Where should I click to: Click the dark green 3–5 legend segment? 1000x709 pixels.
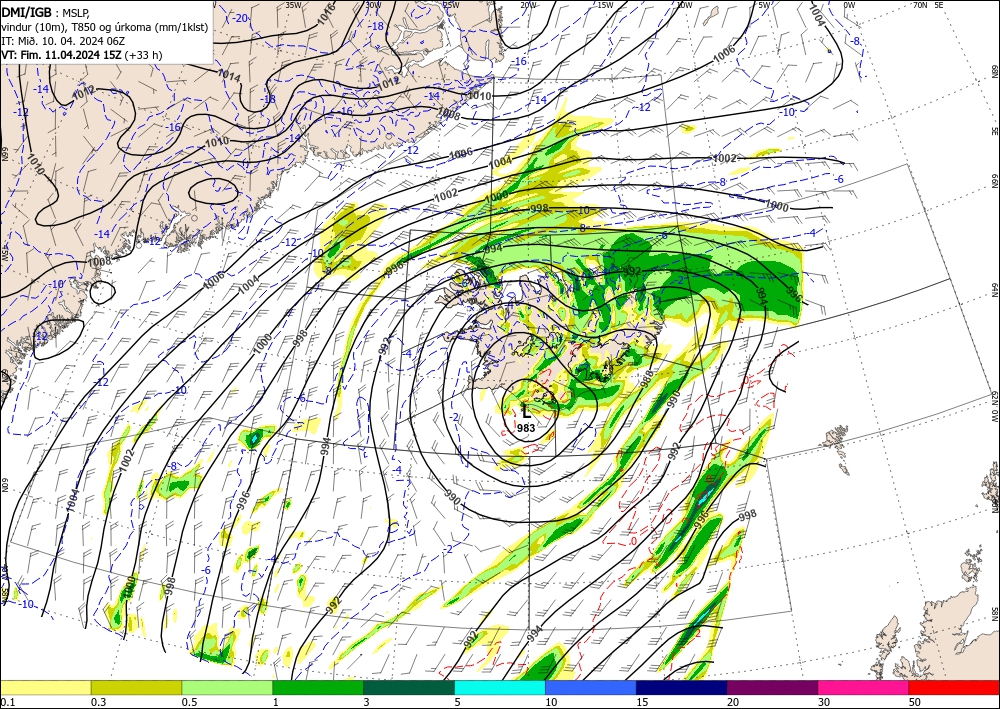[409, 687]
